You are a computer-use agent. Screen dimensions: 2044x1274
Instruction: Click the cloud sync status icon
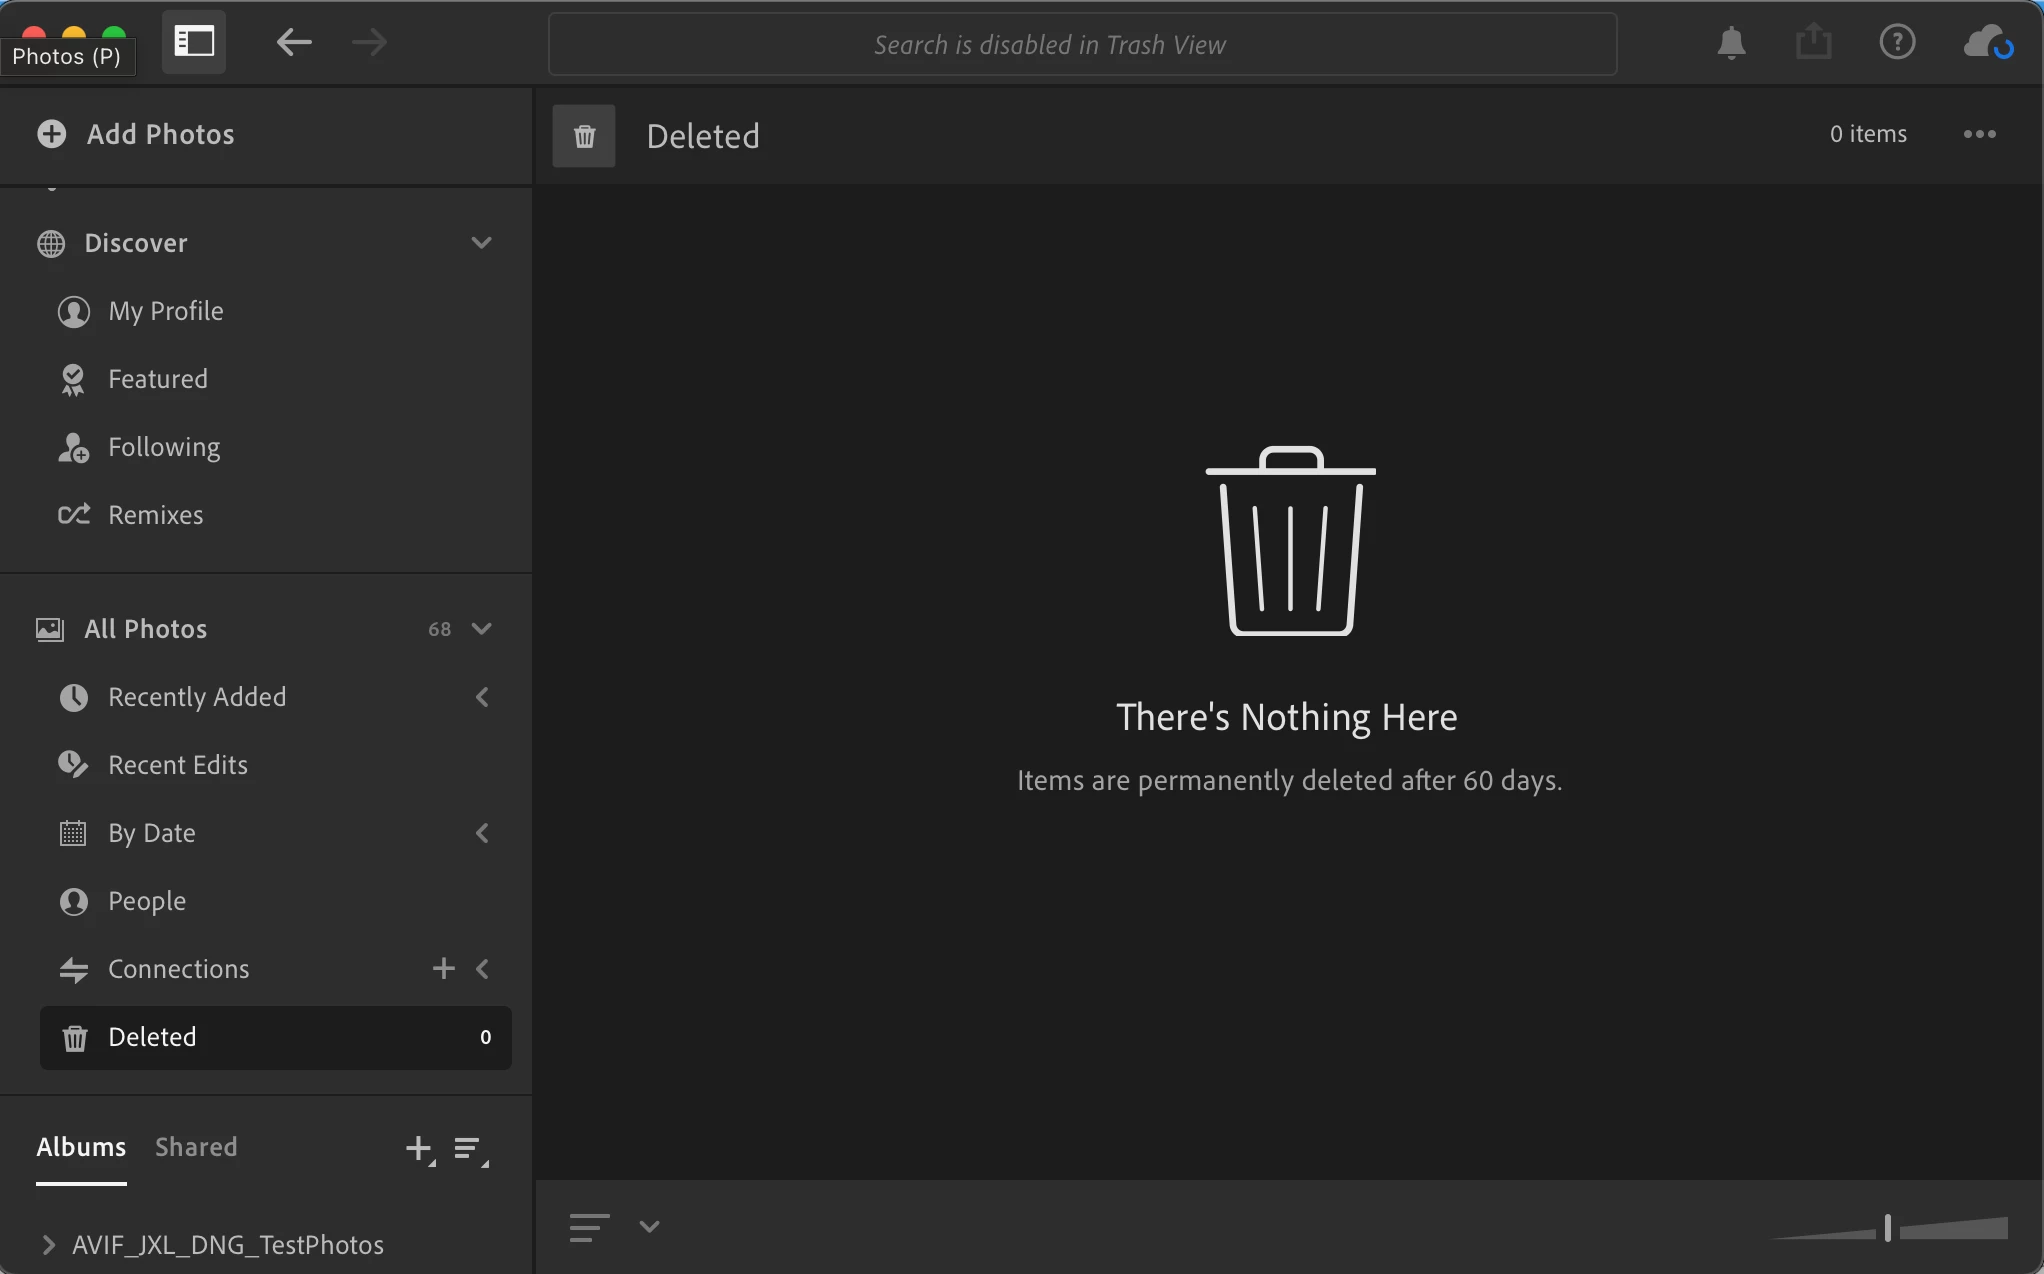(x=1987, y=43)
